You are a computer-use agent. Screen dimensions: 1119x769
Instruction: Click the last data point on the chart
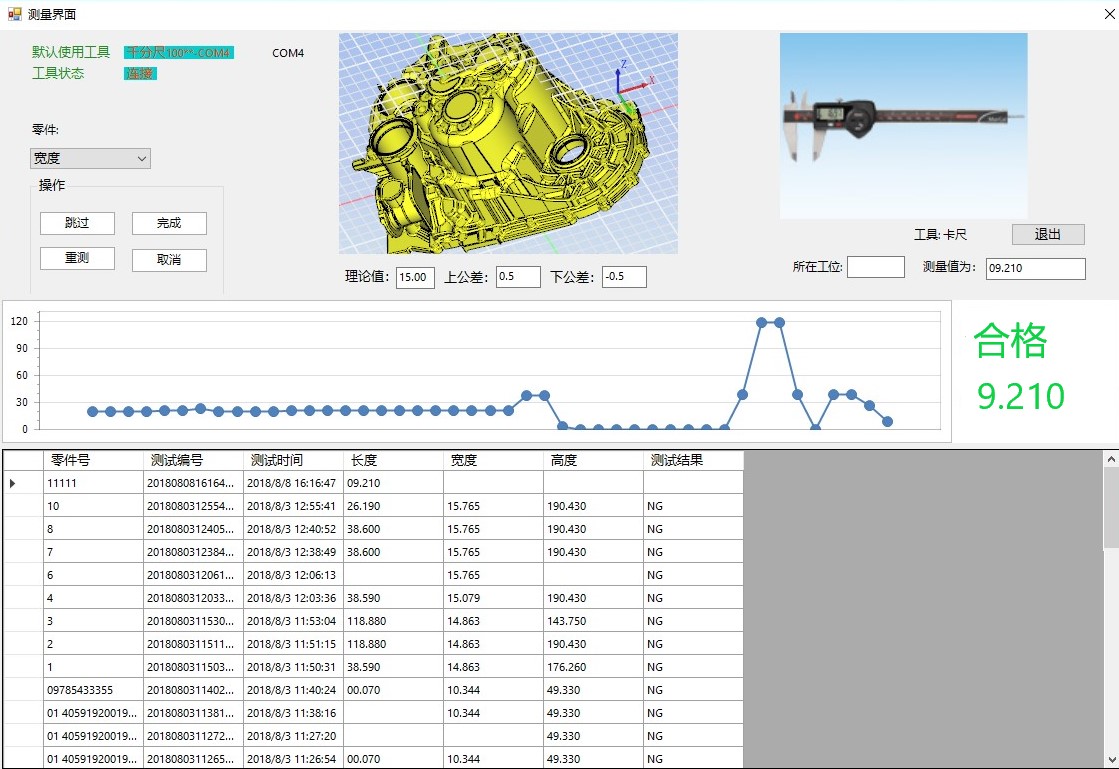887,422
